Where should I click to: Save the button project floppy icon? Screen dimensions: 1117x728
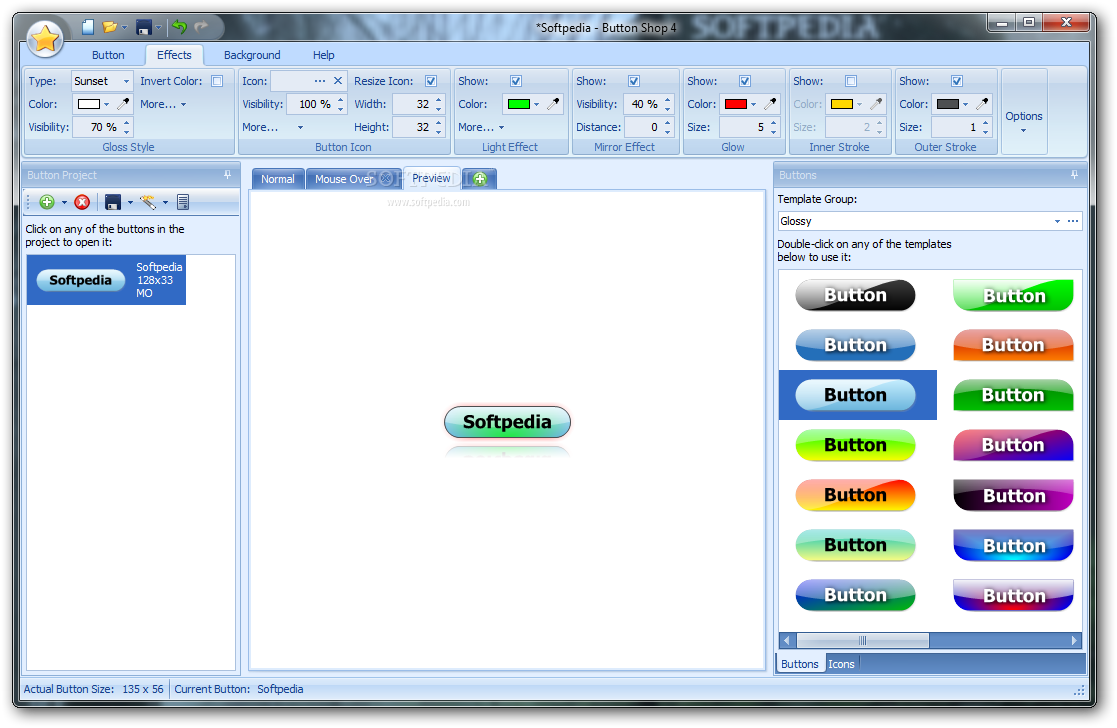tap(113, 202)
